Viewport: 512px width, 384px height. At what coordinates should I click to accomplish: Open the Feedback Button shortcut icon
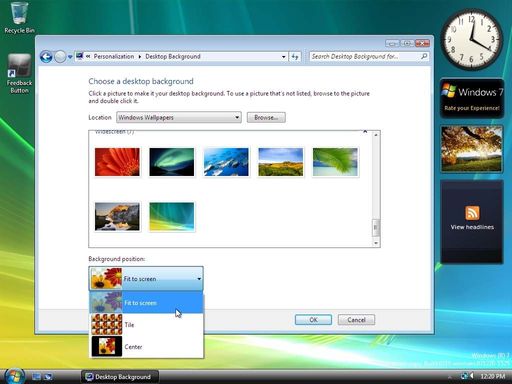19,73
